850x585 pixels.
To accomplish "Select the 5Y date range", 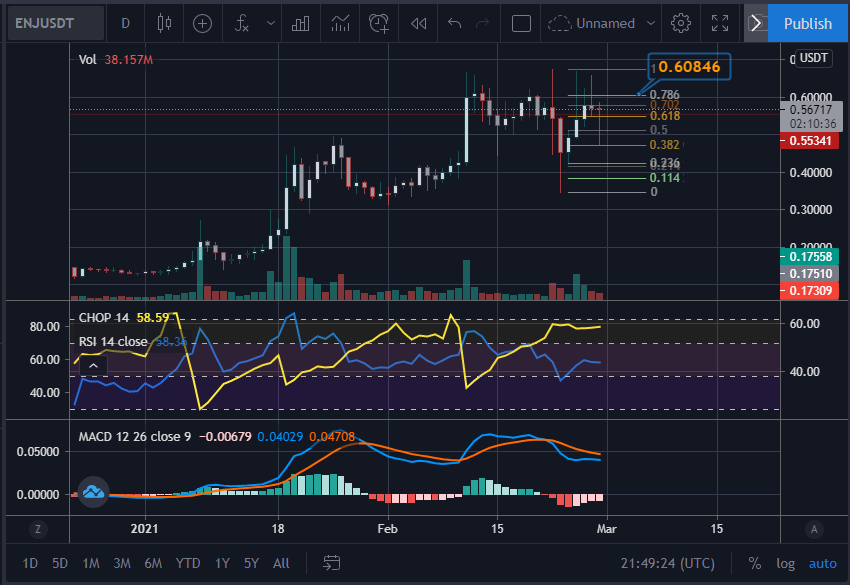I will tap(251, 563).
